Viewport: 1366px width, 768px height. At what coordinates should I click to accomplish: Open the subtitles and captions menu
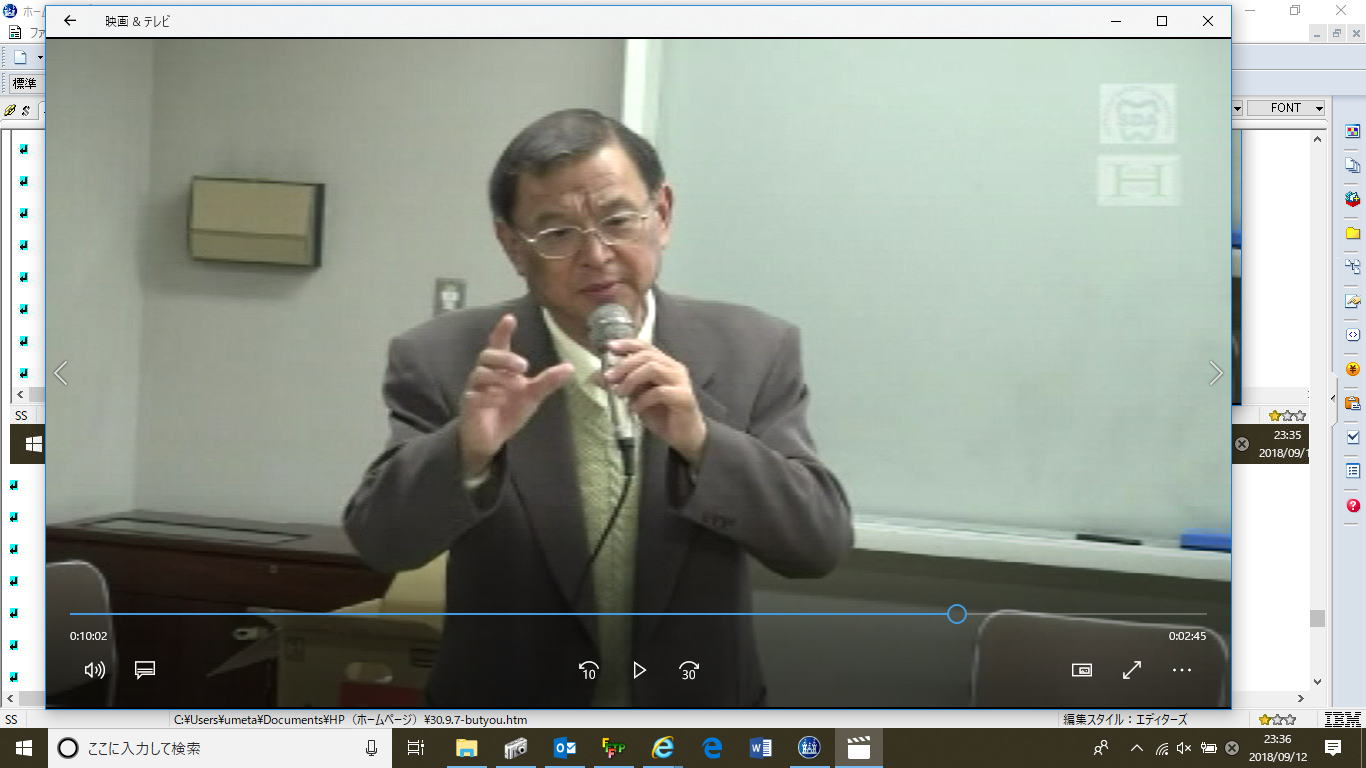tap(145, 670)
